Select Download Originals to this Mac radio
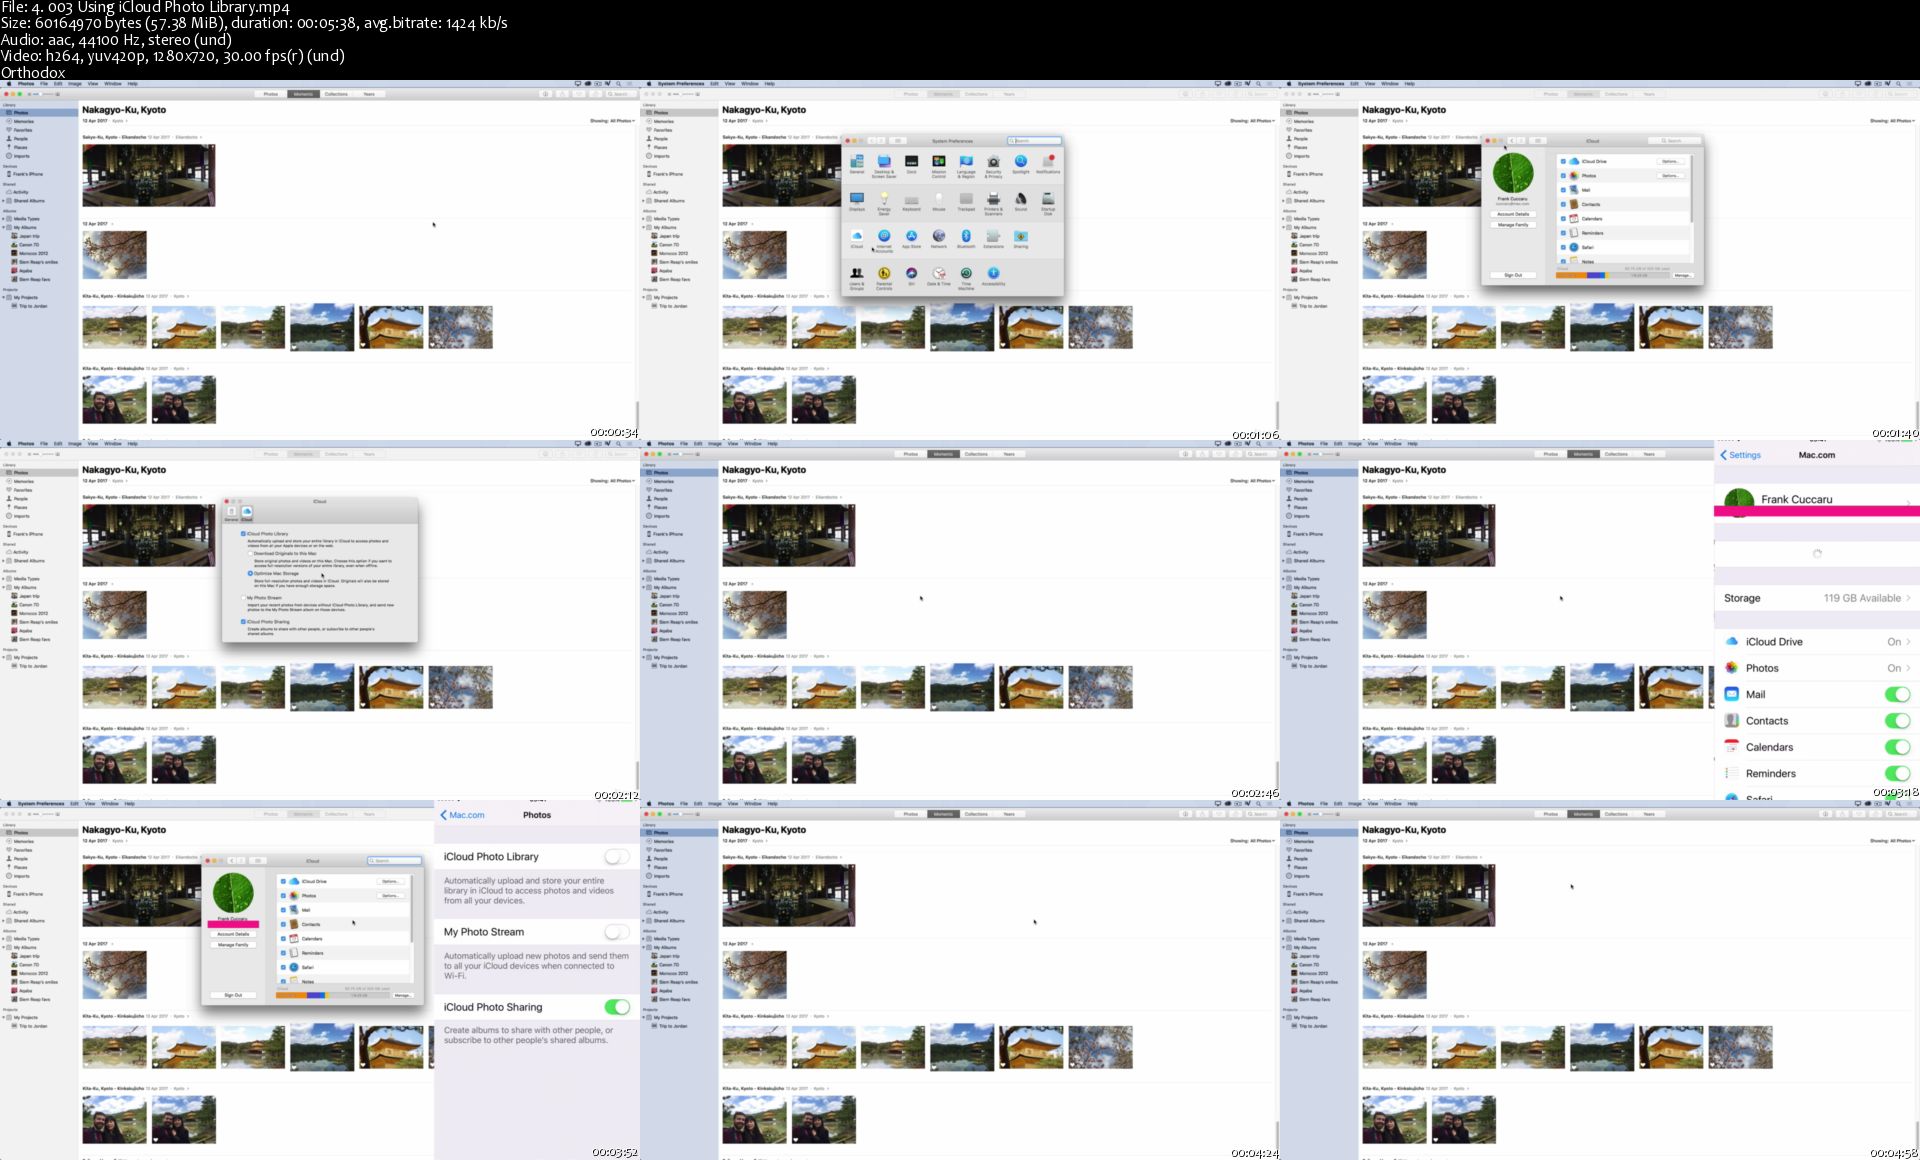The width and height of the screenshot is (1920, 1160). 250,553
